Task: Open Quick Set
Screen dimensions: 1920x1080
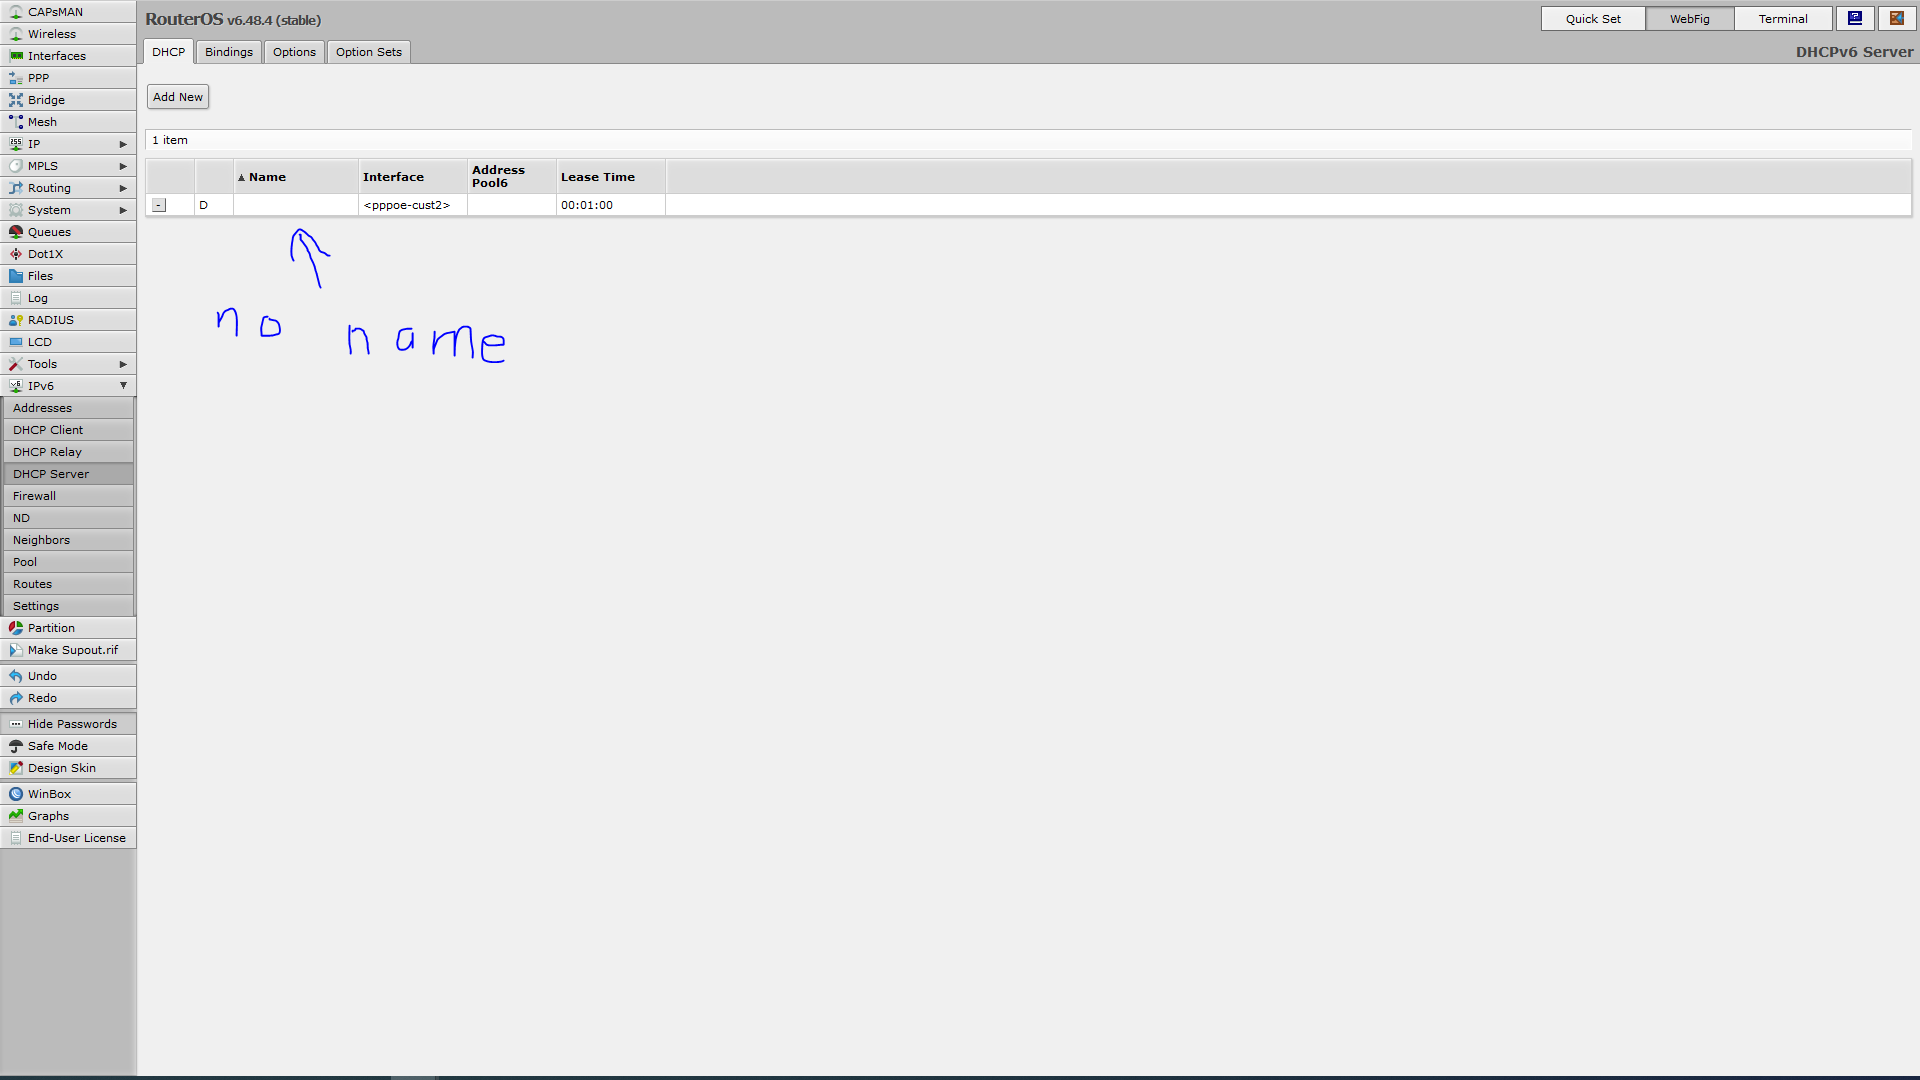Action: click(1593, 19)
